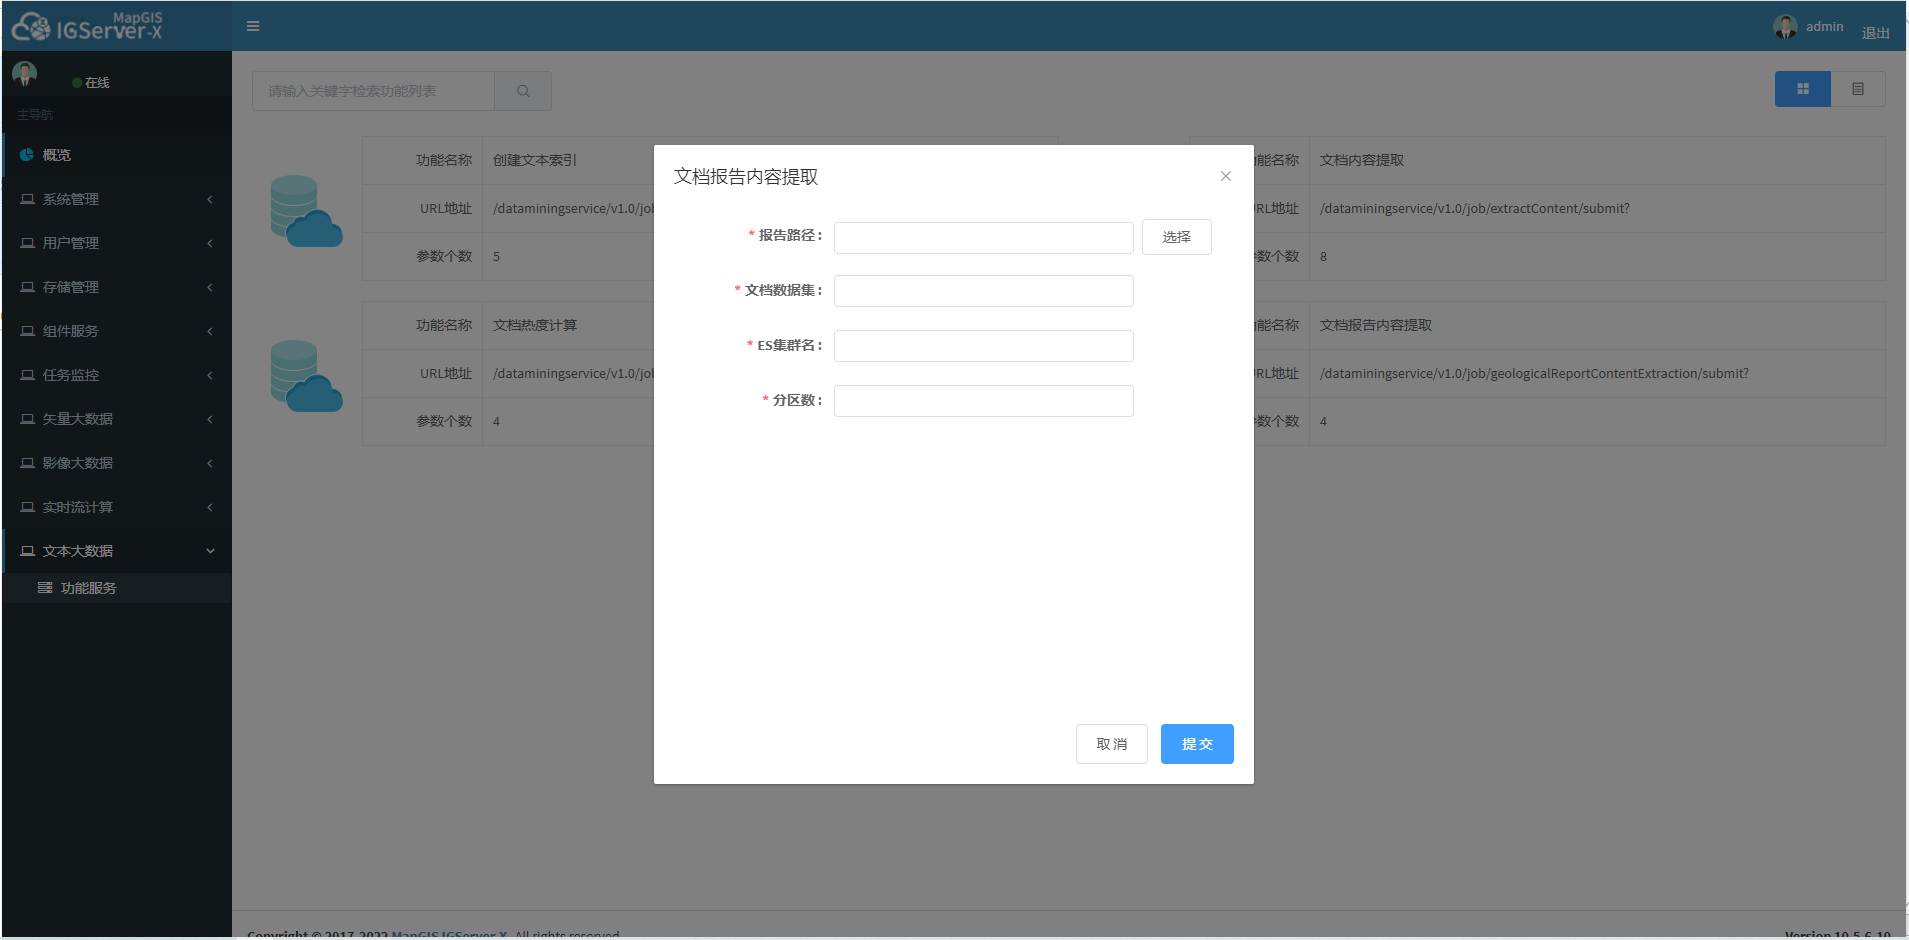Click 文档内容提取 function name
Image resolution: width=1909 pixels, height=940 pixels.
[x=1362, y=160]
